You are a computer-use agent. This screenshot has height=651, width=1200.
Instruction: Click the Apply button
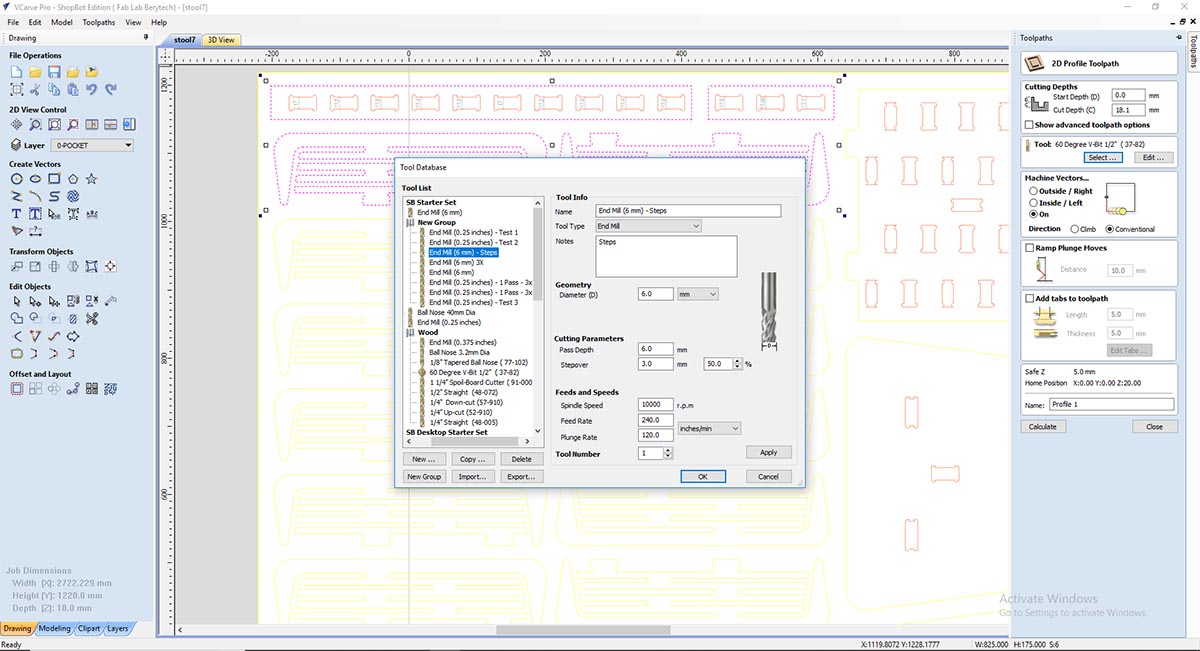pos(769,453)
